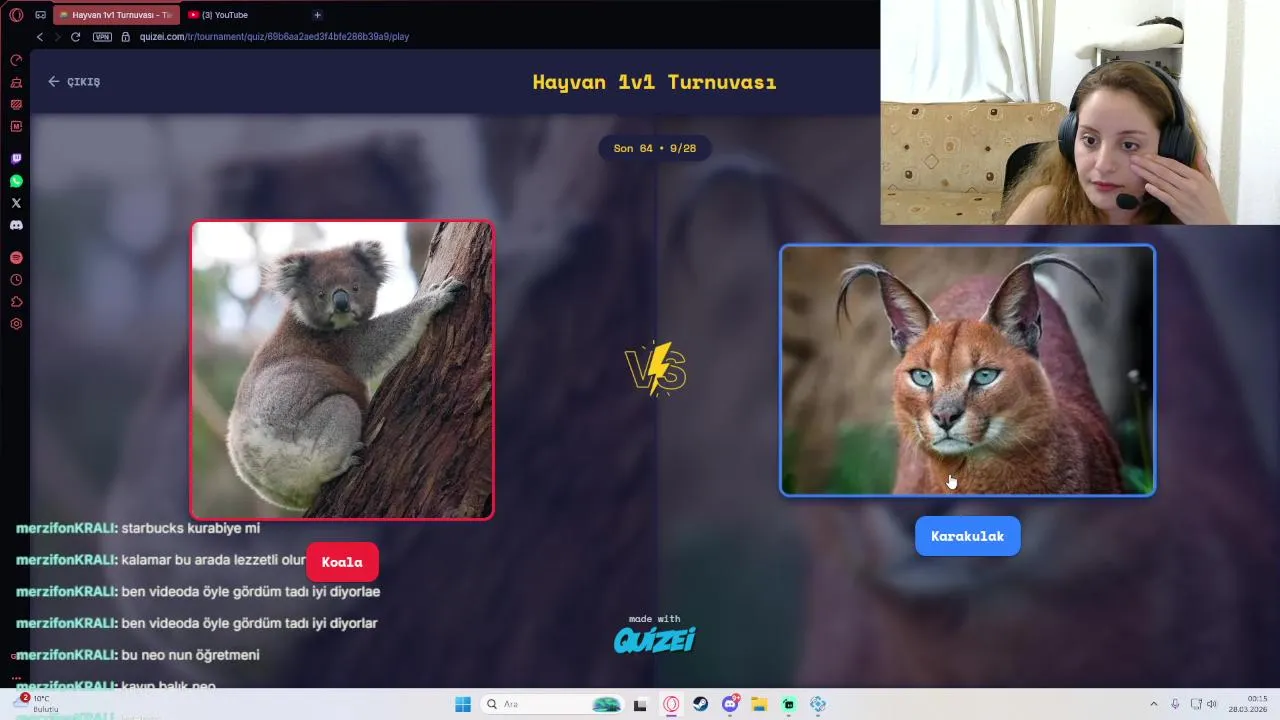The width and height of the screenshot is (1280, 720).
Task: Open the green app icon in taskbar
Action: point(789,704)
